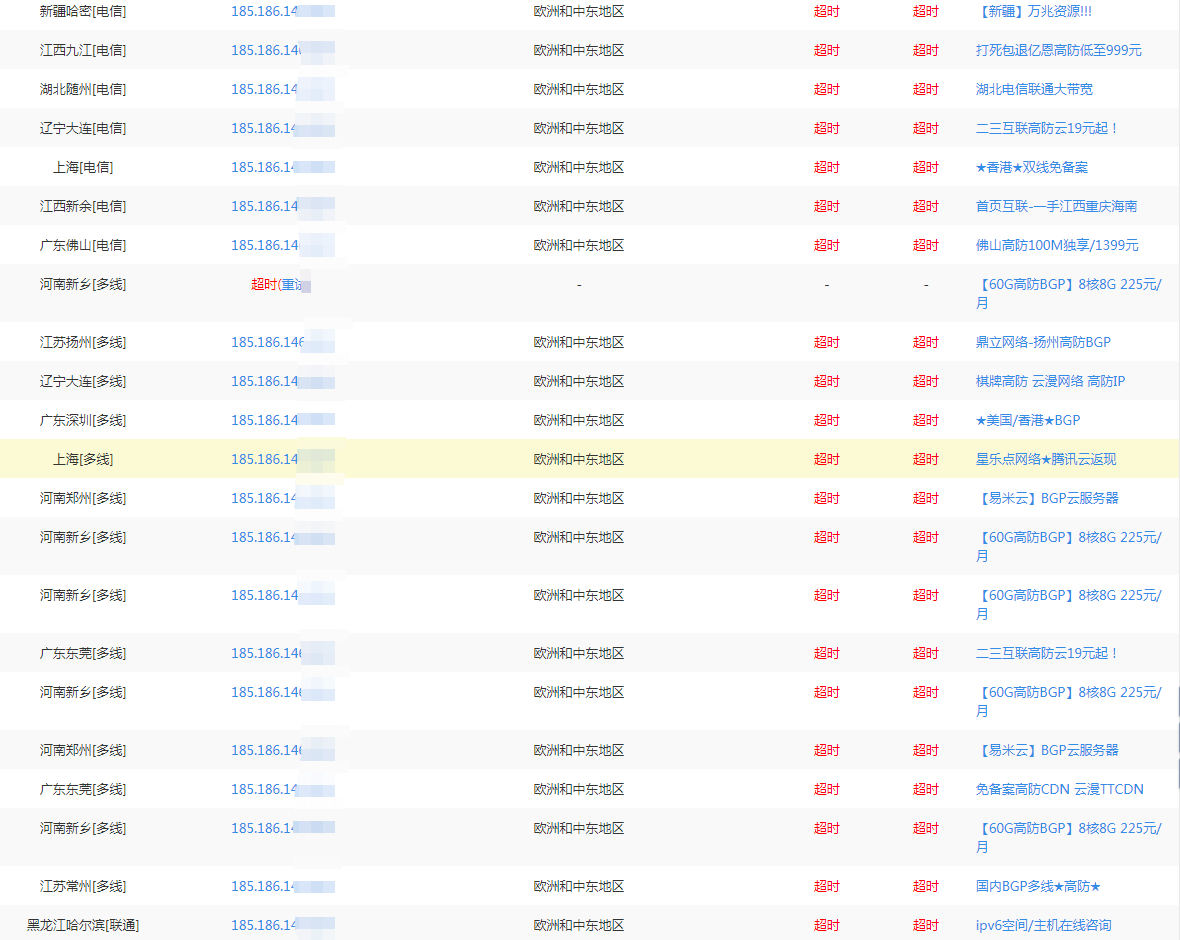Select the 黑龙江哈尔滨[联通] node name

[83, 926]
